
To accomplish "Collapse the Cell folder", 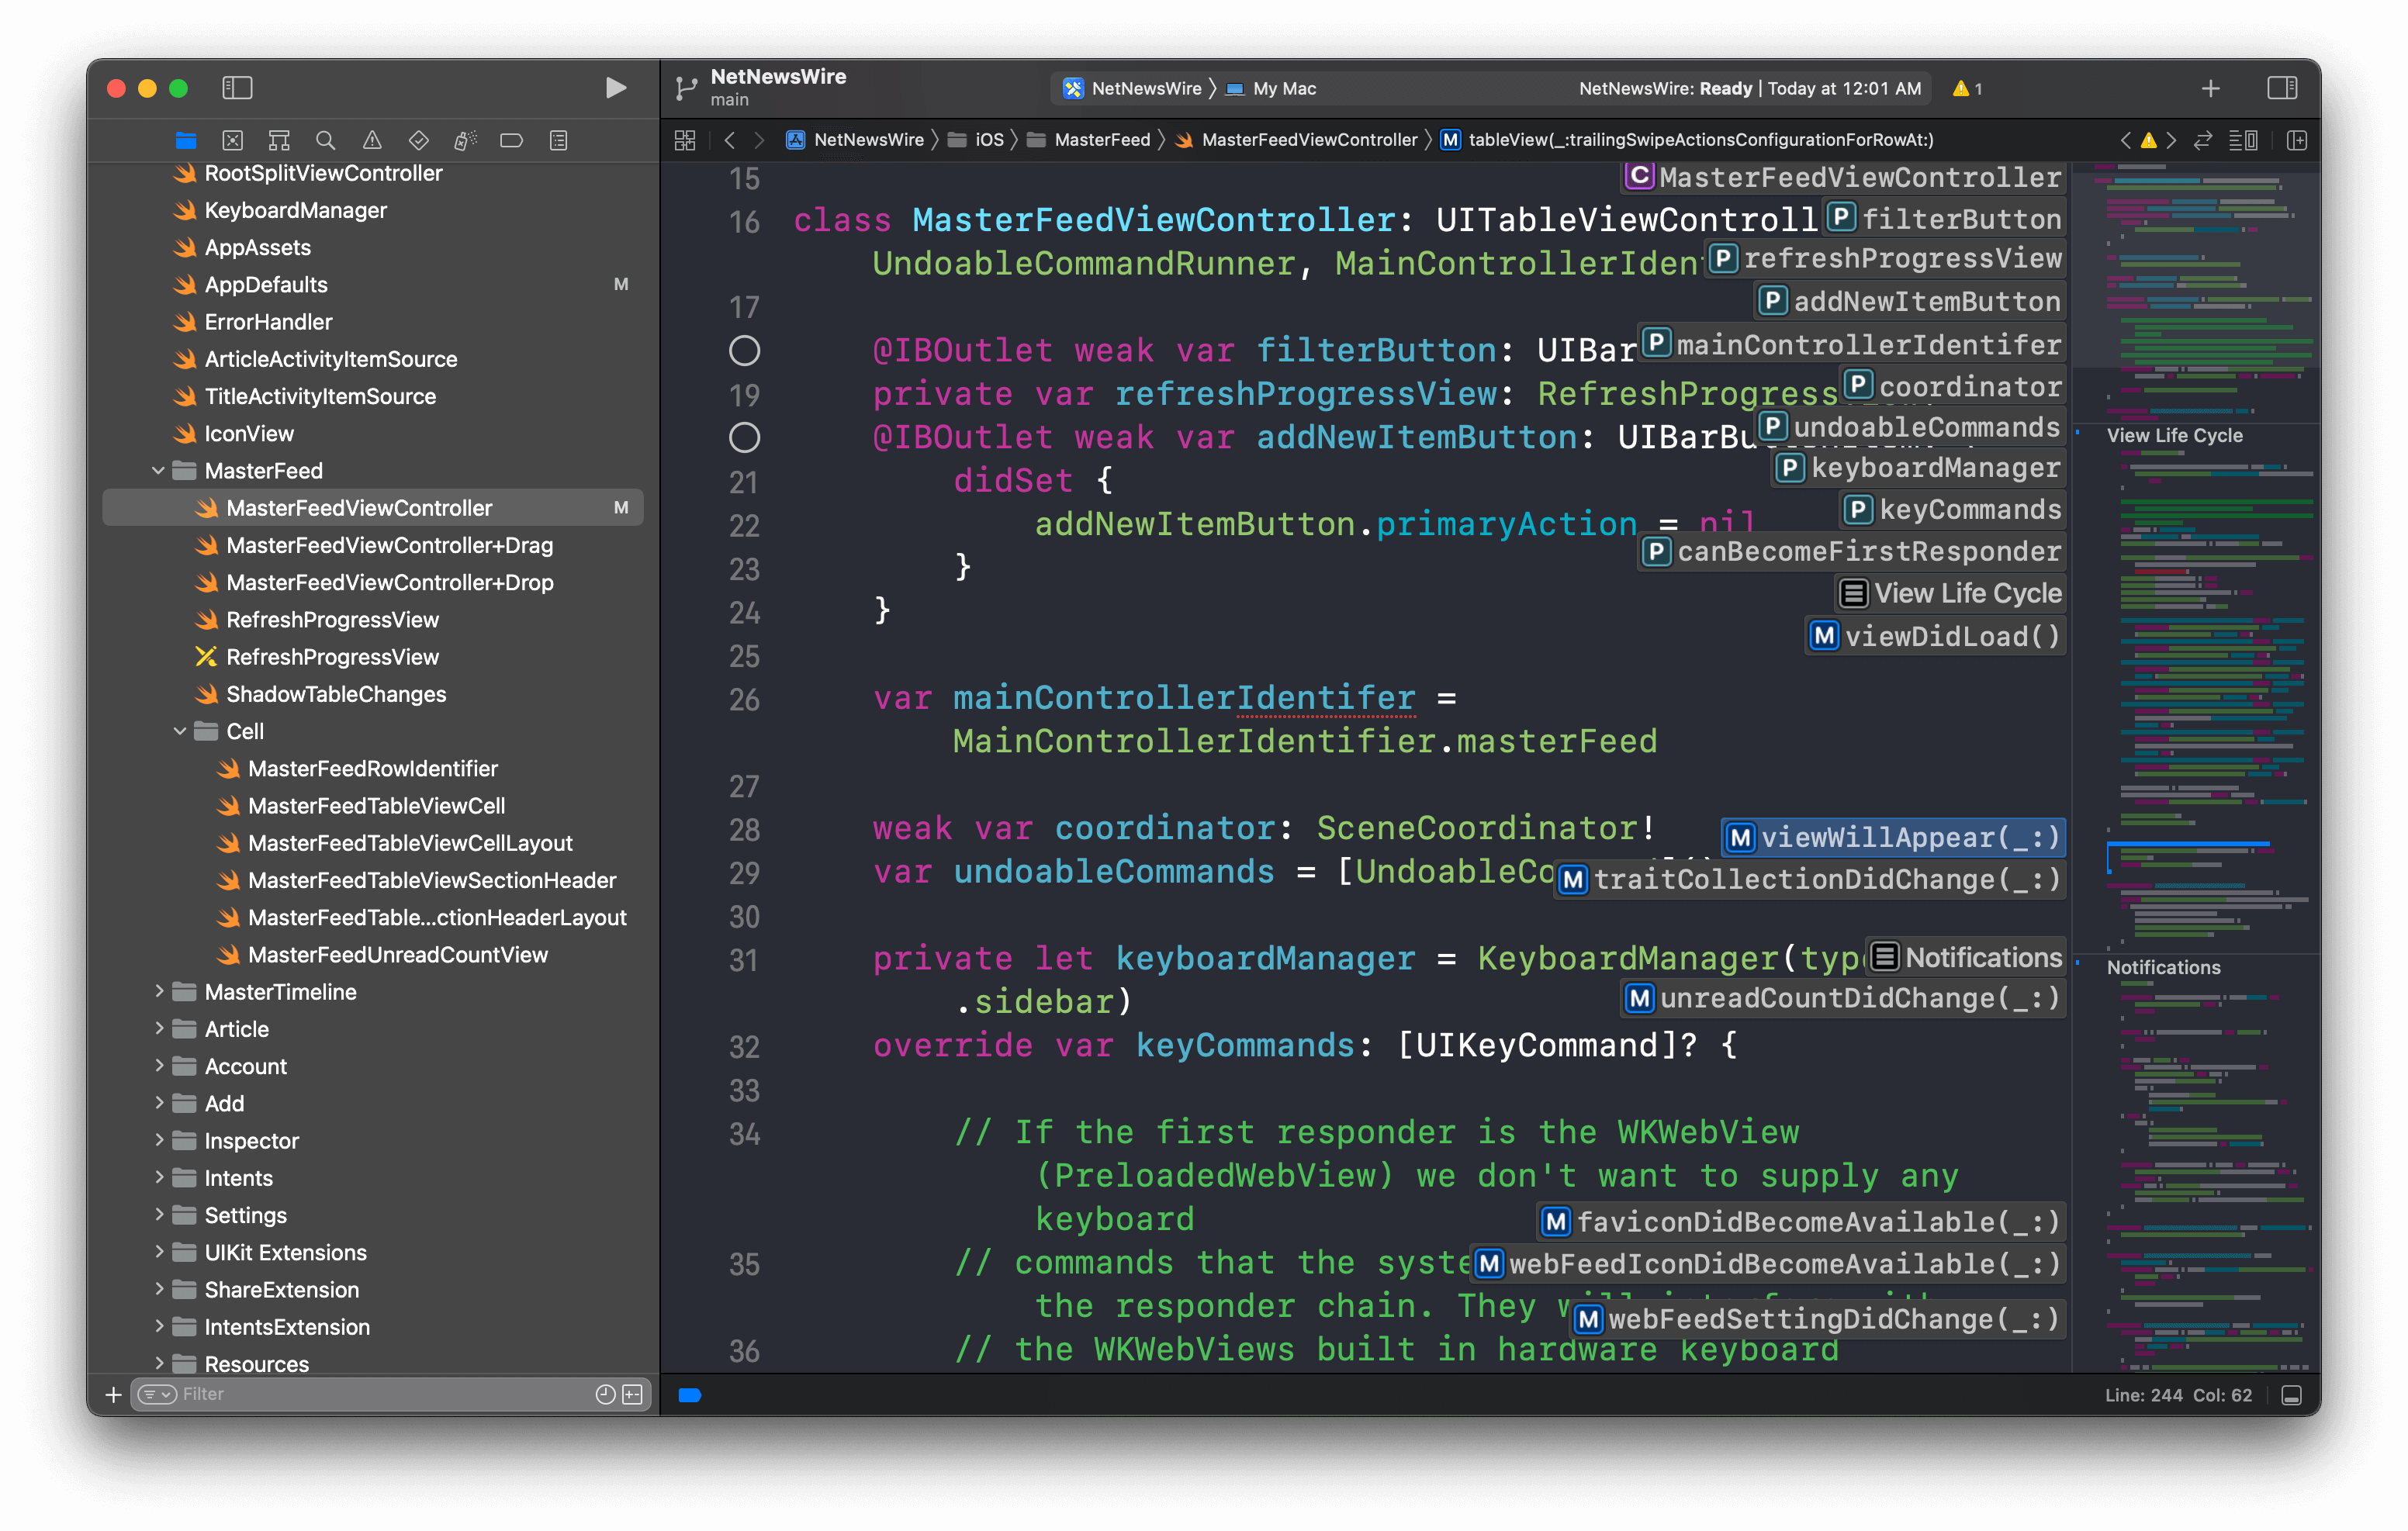I will pos(180,731).
